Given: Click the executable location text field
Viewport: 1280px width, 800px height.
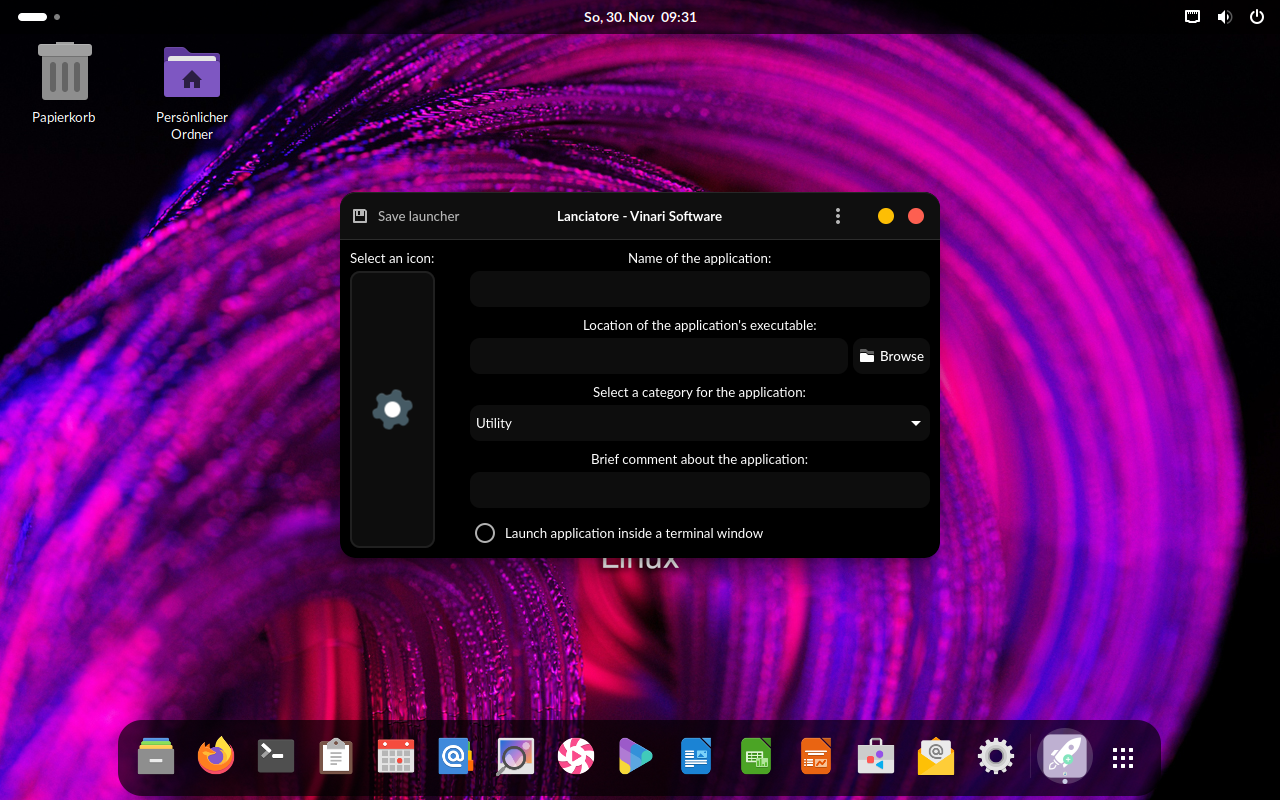Looking at the screenshot, I should (x=658, y=356).
